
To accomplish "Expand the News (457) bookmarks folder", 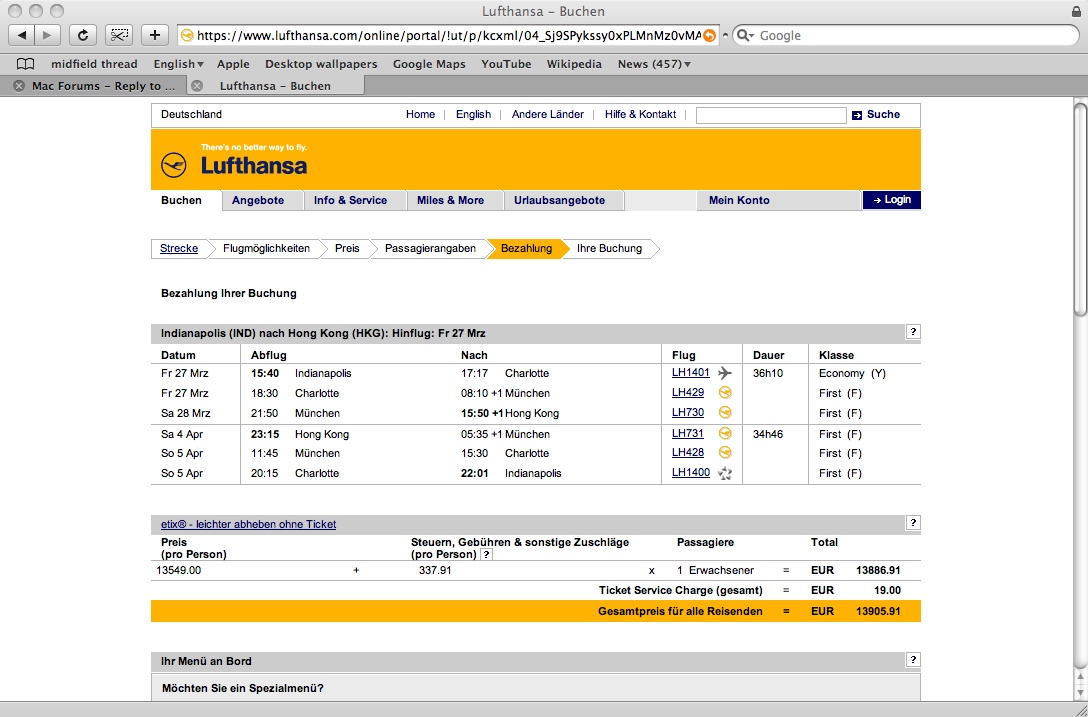I will pos(654,64).
